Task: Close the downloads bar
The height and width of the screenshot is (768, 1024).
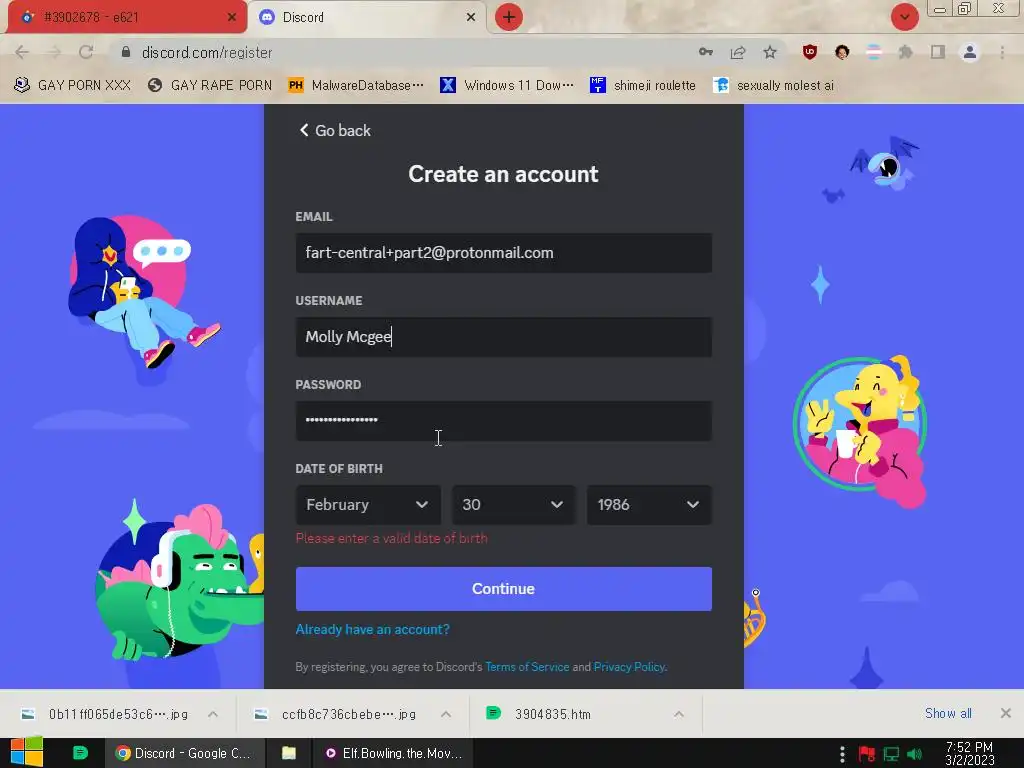Action: tap(1006, 713)
